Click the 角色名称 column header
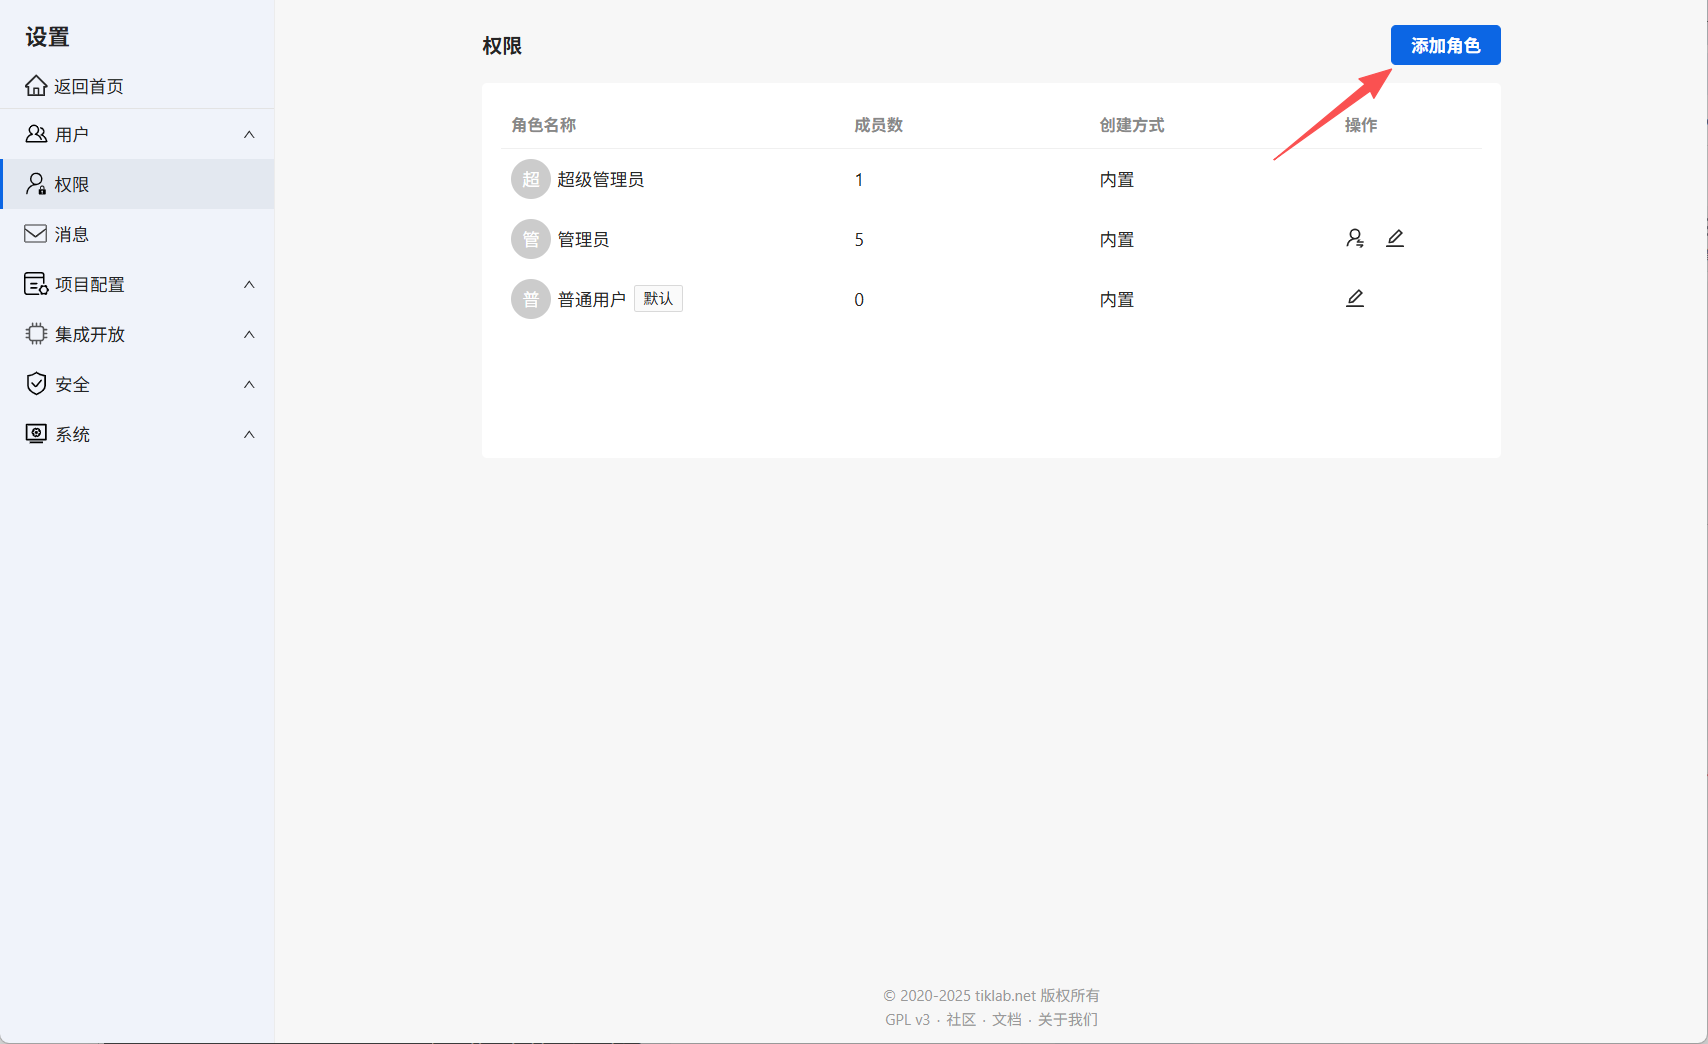The image size is (1708, 1044). pyautogui.click(x=544, y=125)
